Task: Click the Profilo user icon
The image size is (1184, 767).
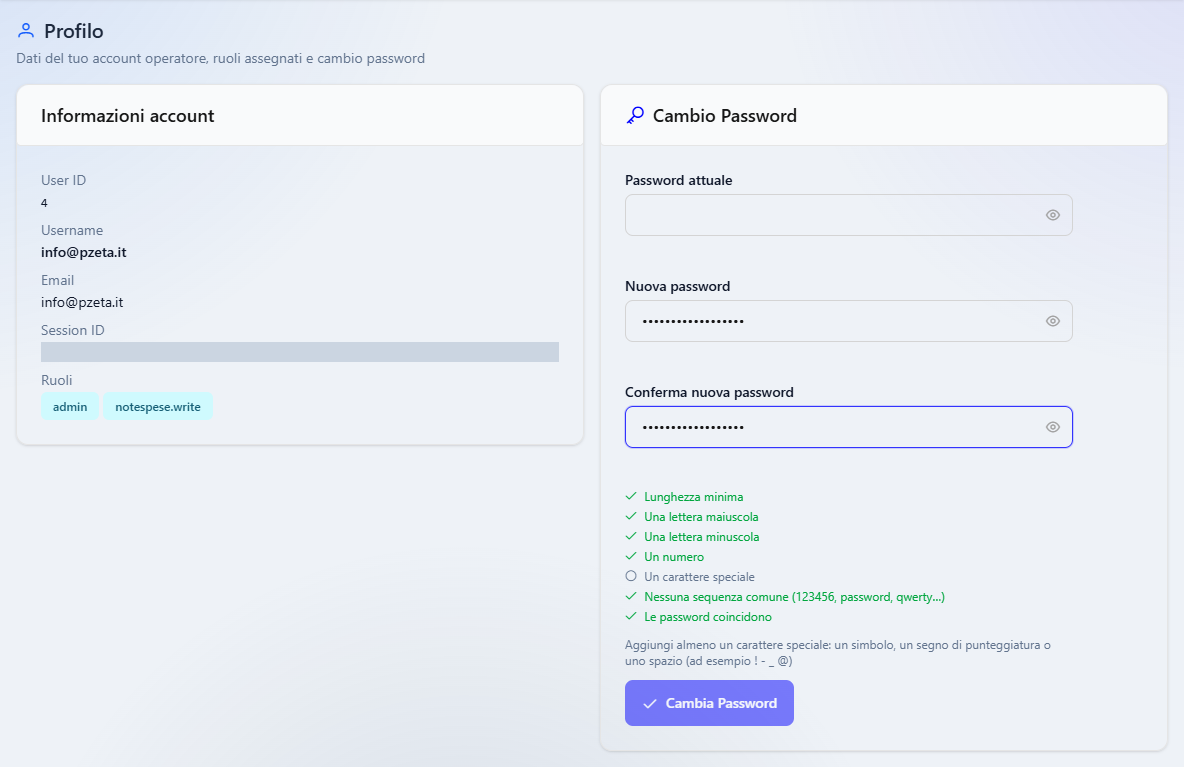Action: pos(26,31)
